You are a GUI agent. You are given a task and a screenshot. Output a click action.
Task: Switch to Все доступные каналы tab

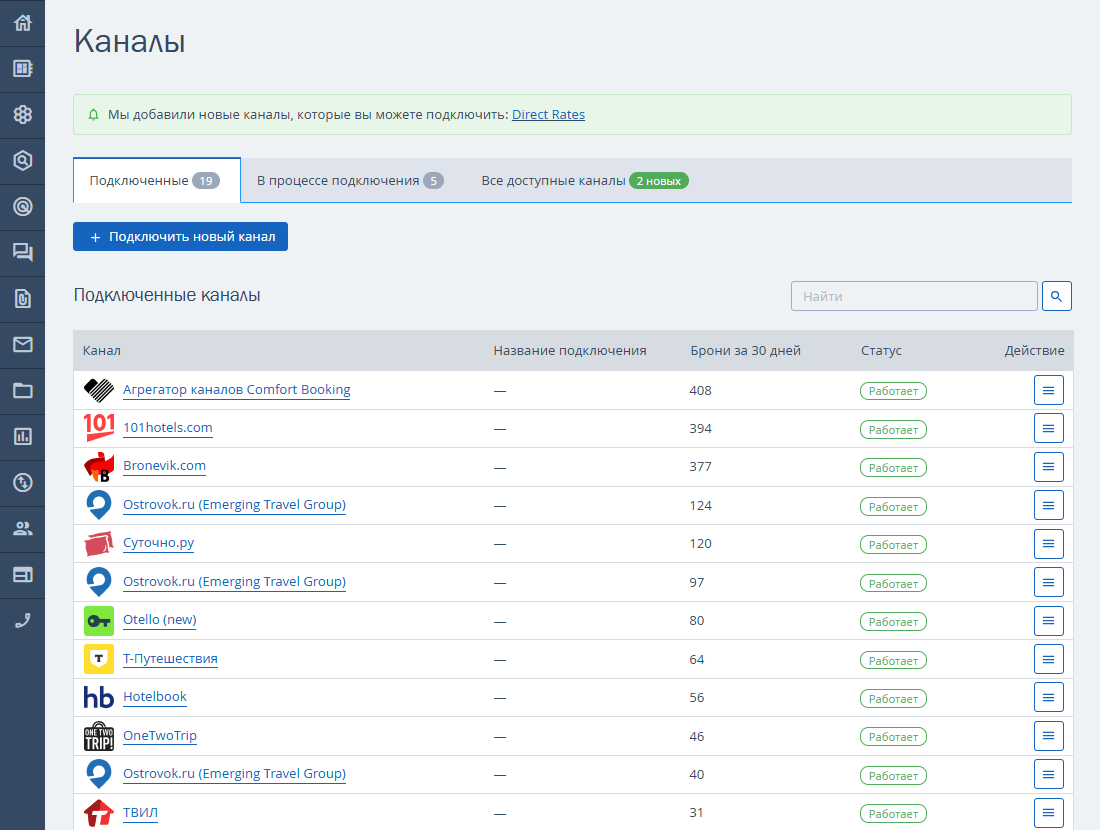pyautogui.click(x=584, y=180)
